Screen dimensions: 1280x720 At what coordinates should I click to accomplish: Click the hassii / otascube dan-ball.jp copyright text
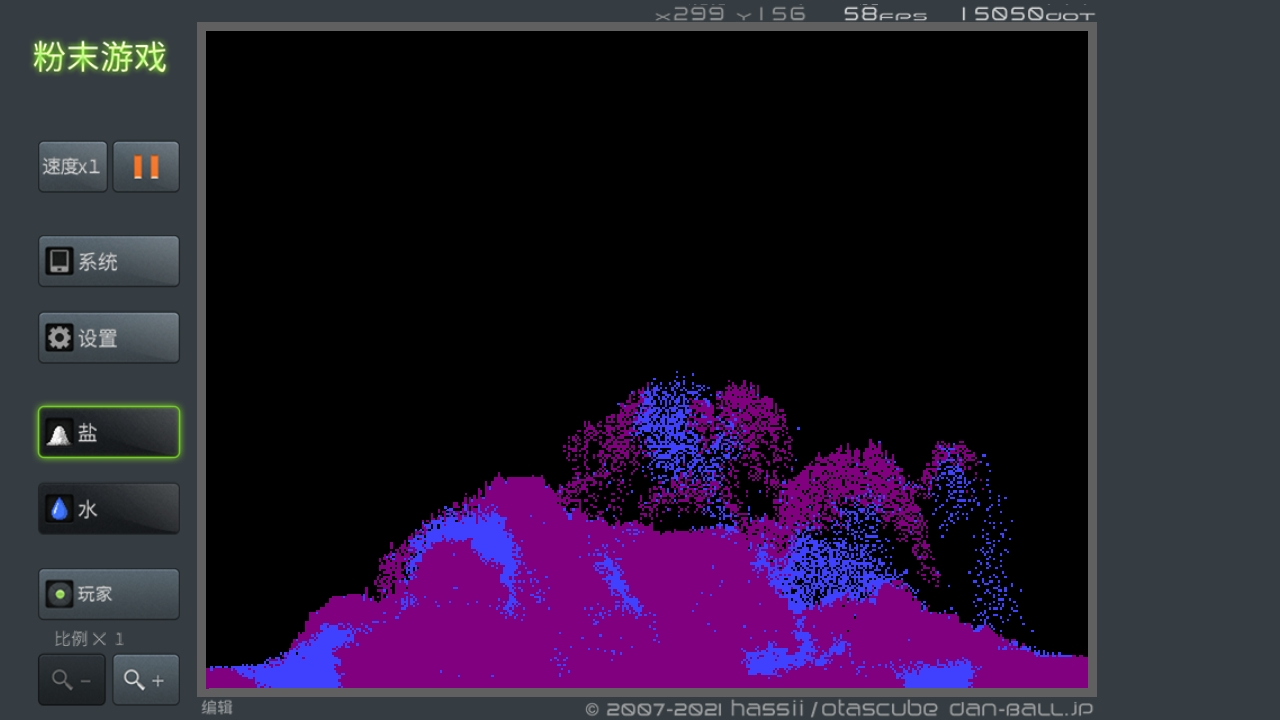[839, 709]
